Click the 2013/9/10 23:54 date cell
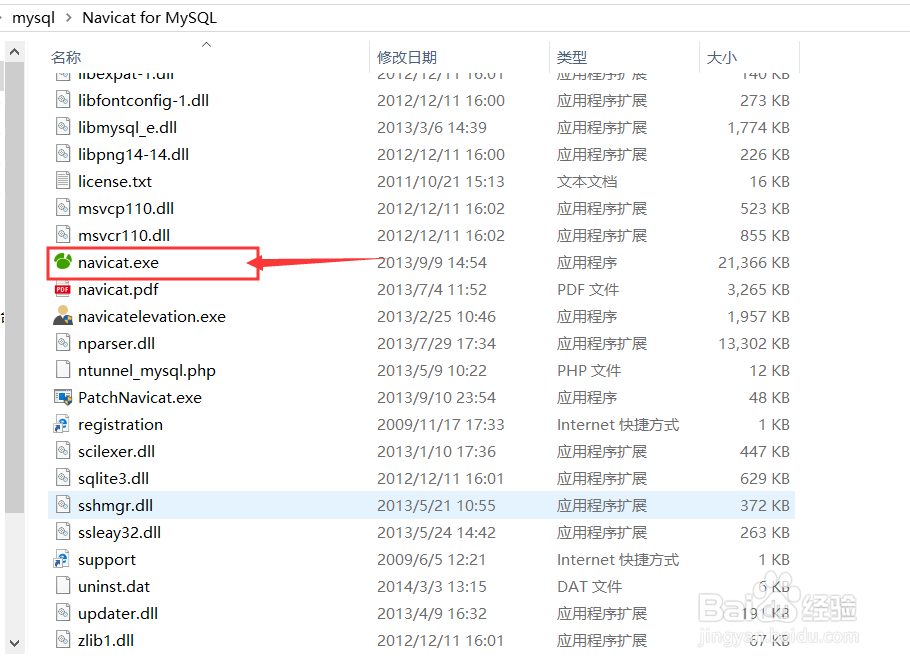 tap(436, 398)
